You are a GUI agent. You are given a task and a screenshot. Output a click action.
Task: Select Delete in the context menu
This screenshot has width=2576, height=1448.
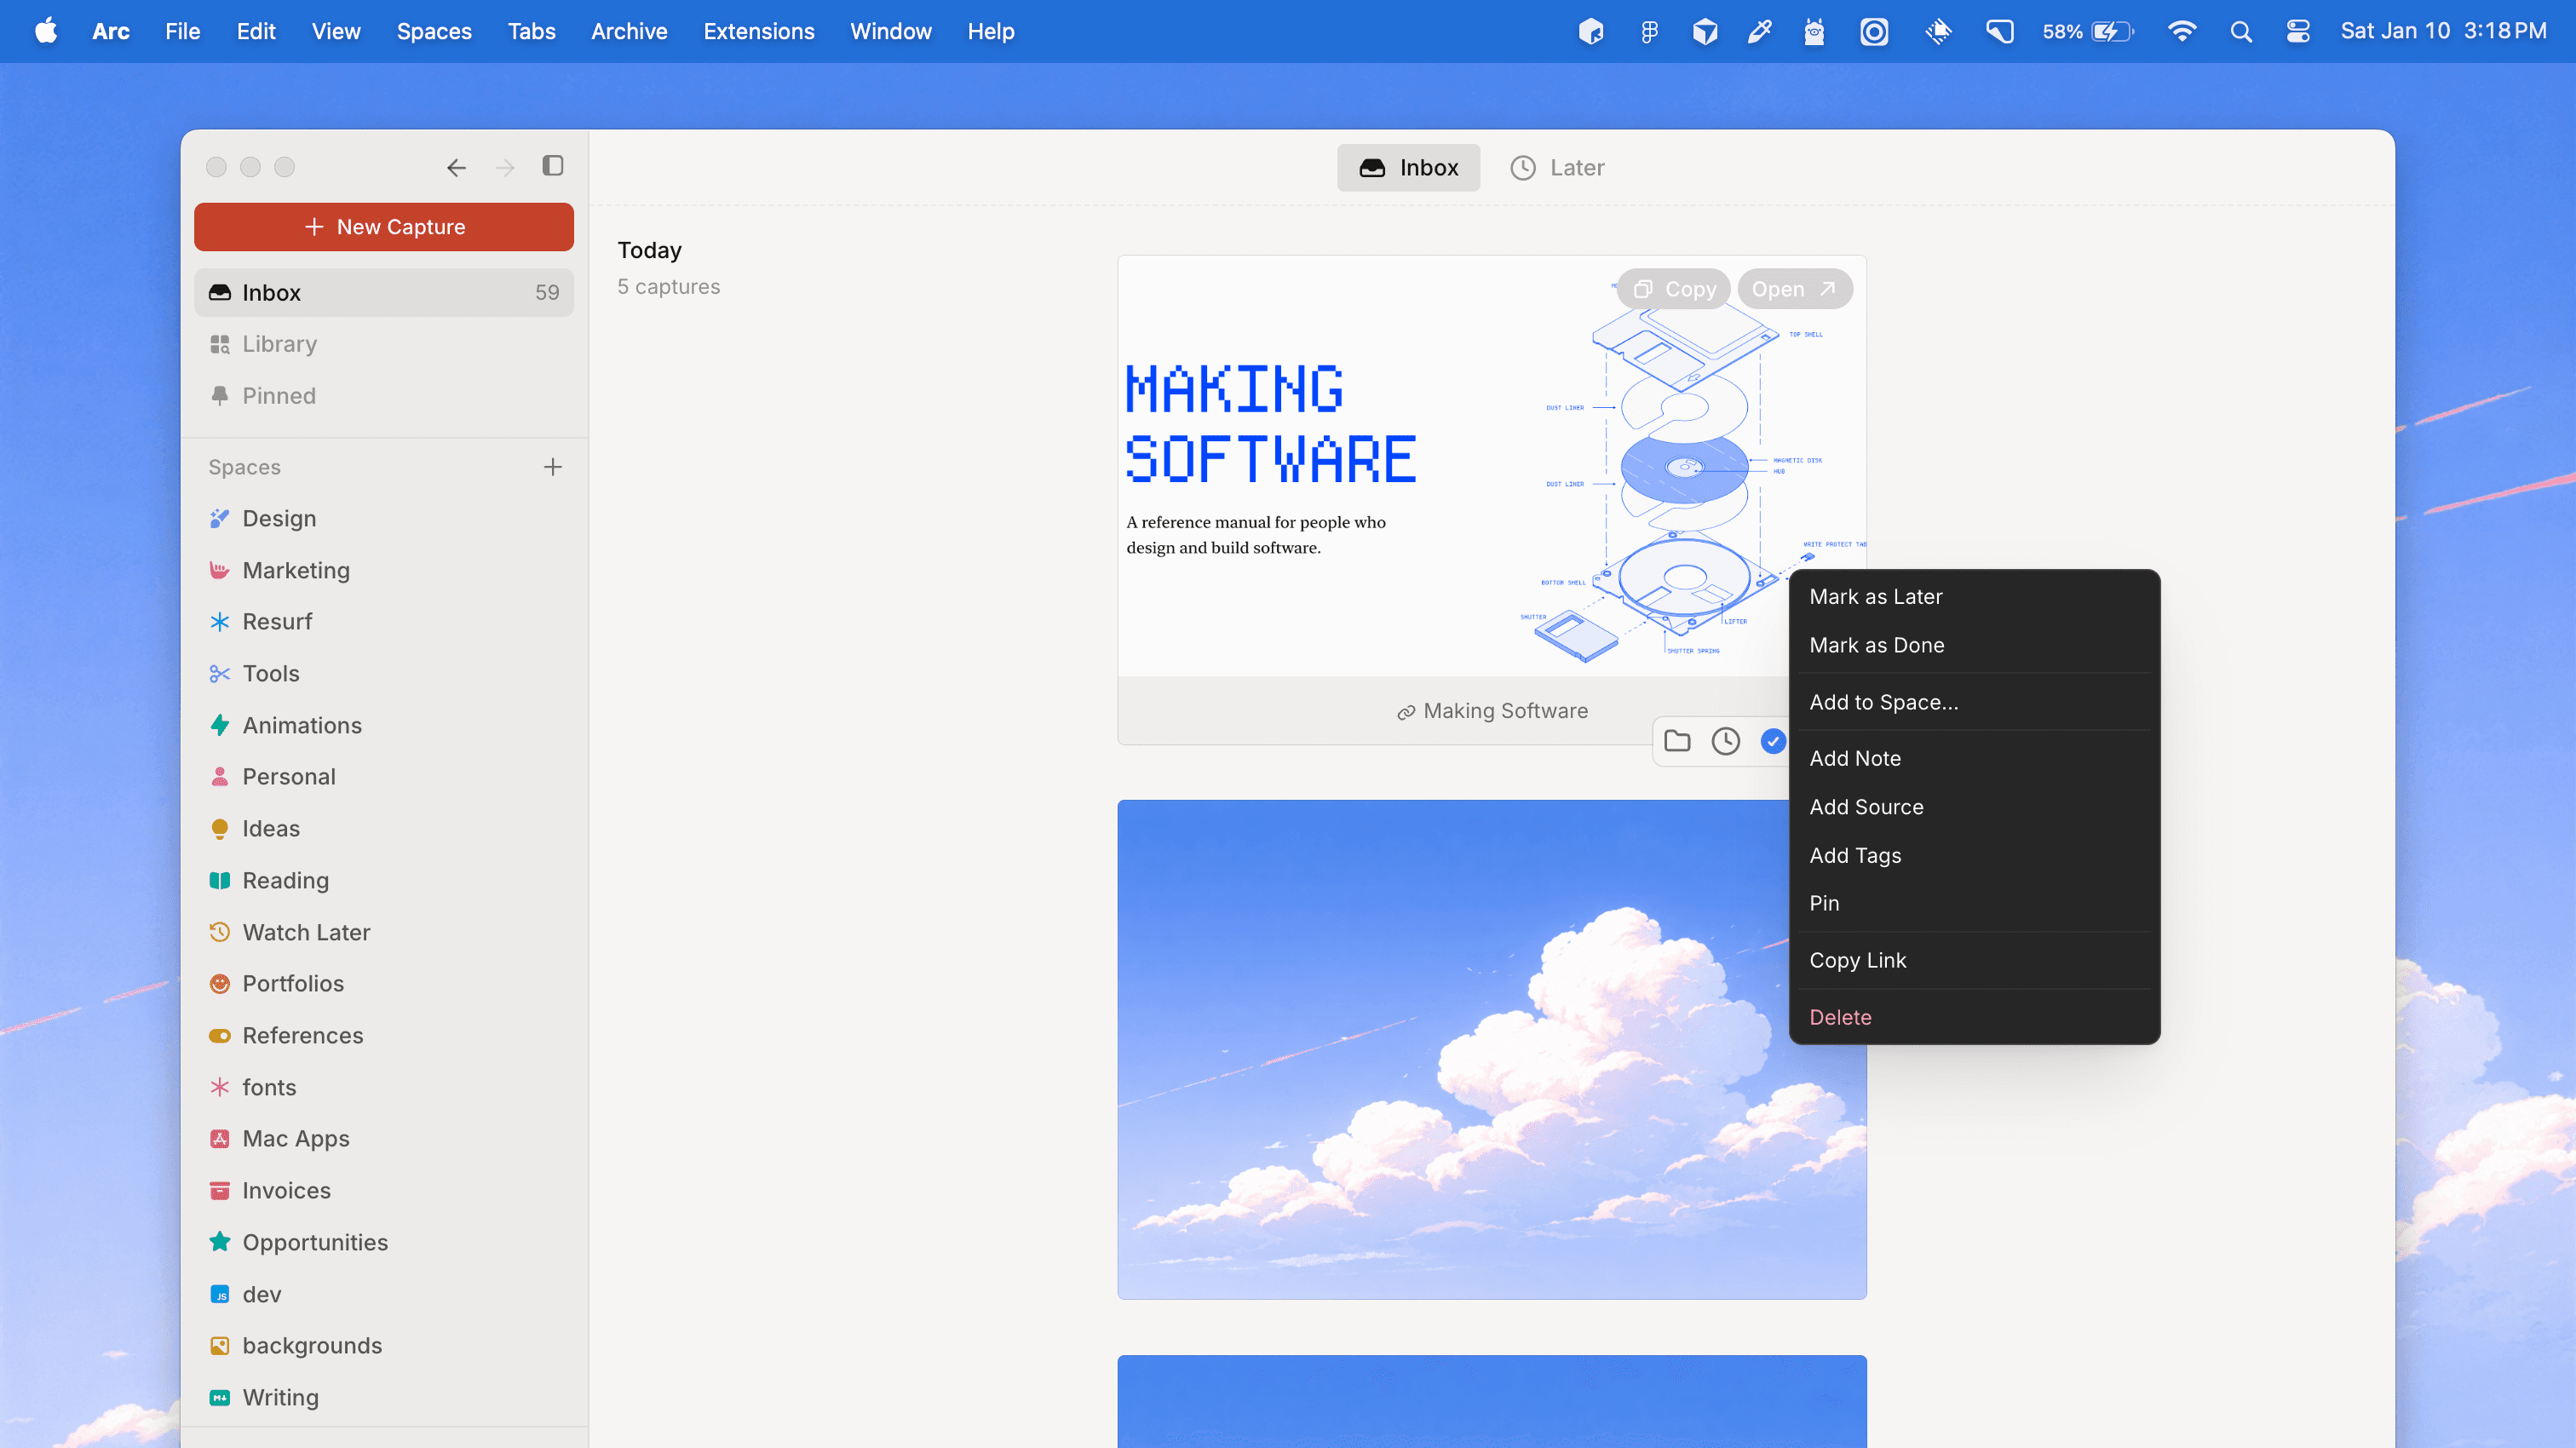pos(1839,1017)
